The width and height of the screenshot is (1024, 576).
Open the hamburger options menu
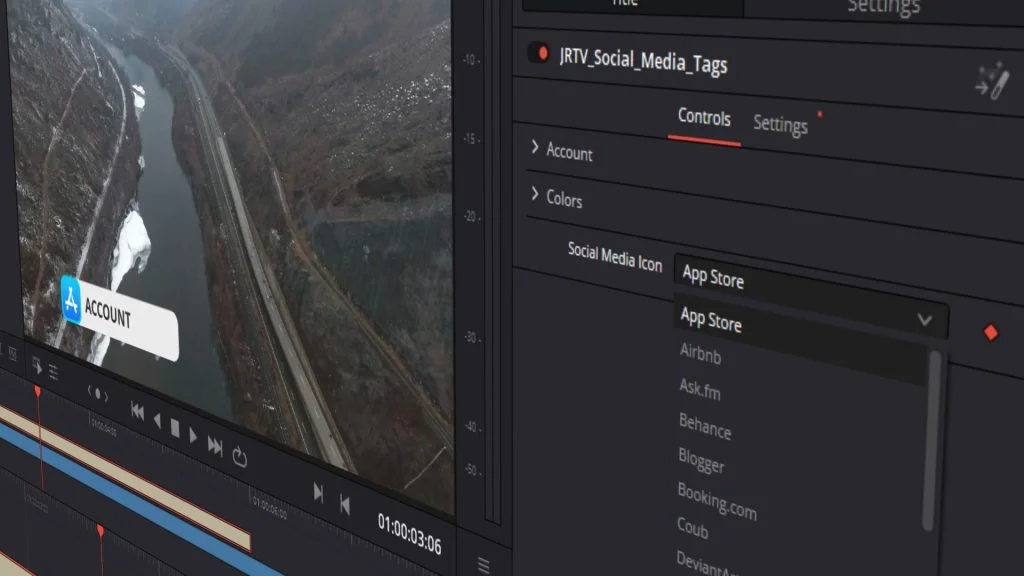pos(483,565)
